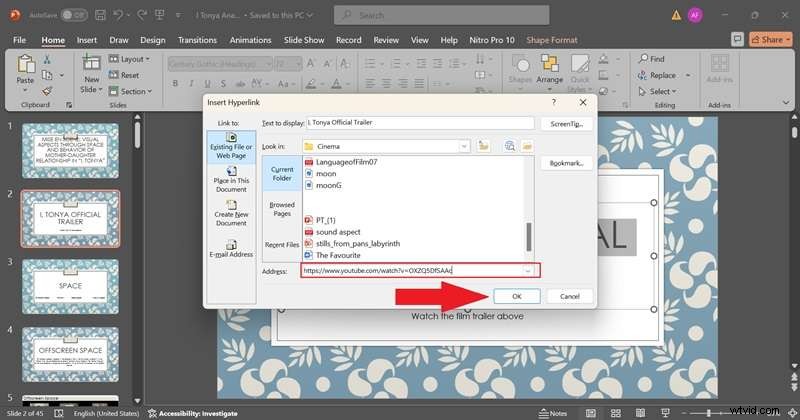Click the Redo icon
The width and height of the screenshot is (800, 420).
click(x=140, y=15)
